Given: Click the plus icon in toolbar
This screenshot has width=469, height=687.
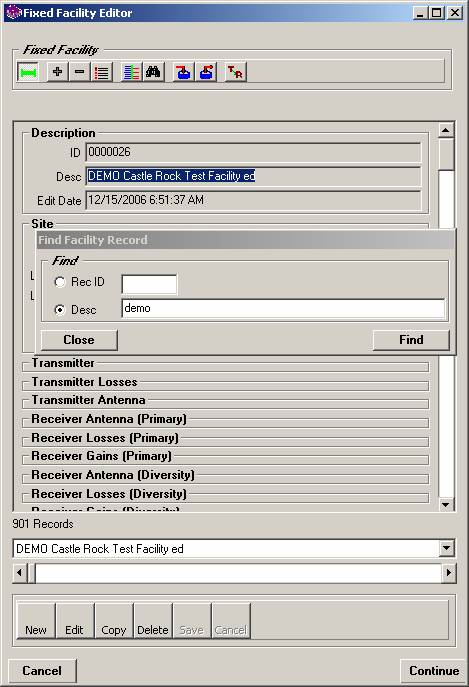Looking at the screenshot, I should pos(57,72).
